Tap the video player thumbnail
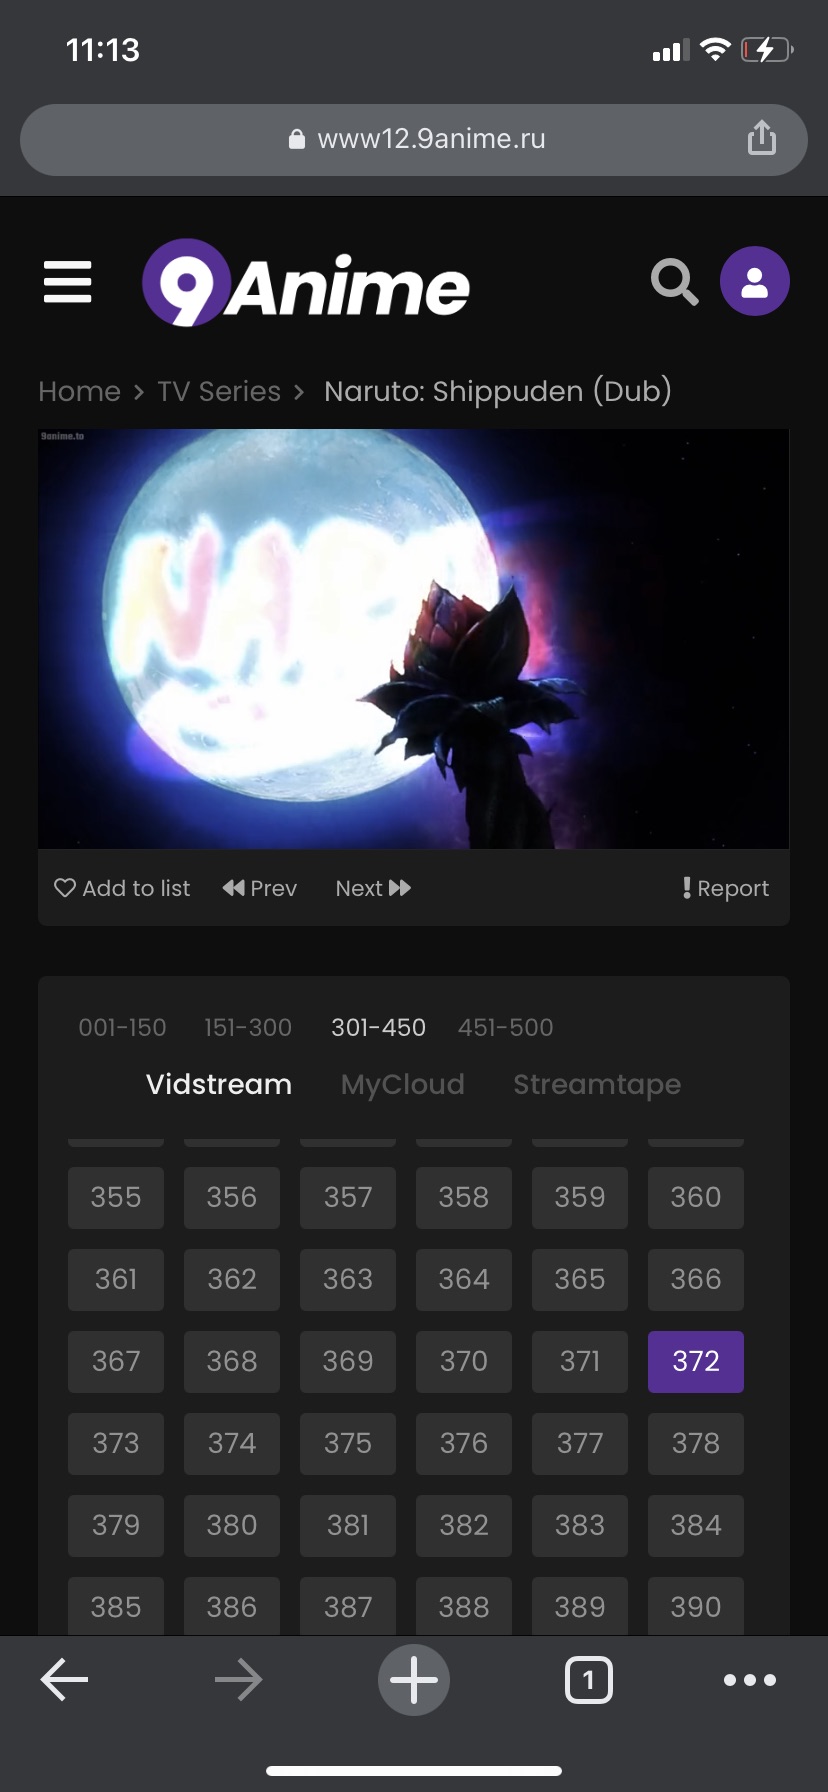828x1792 pixels. [414, 639]
